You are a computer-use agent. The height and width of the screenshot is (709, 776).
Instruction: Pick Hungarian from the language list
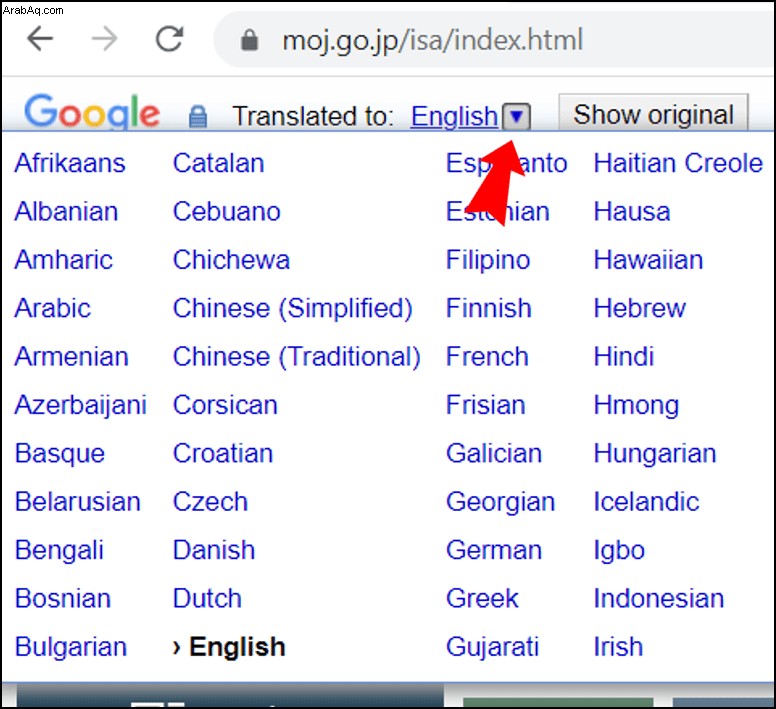click(x=655, y=454)
